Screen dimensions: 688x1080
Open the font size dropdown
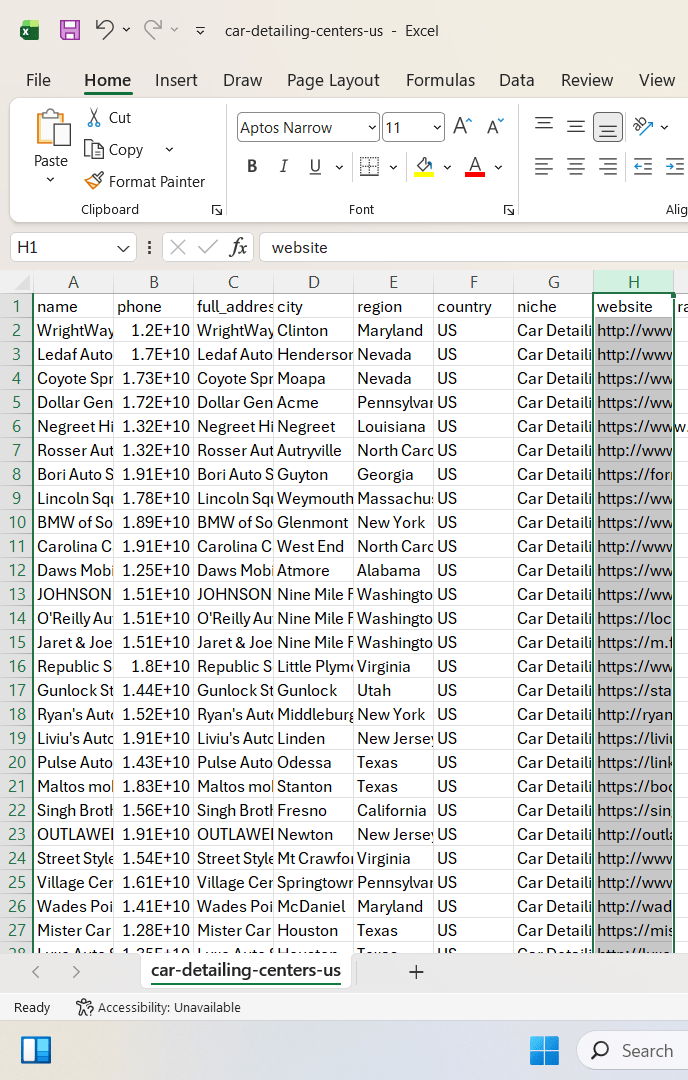pos(437,127)
